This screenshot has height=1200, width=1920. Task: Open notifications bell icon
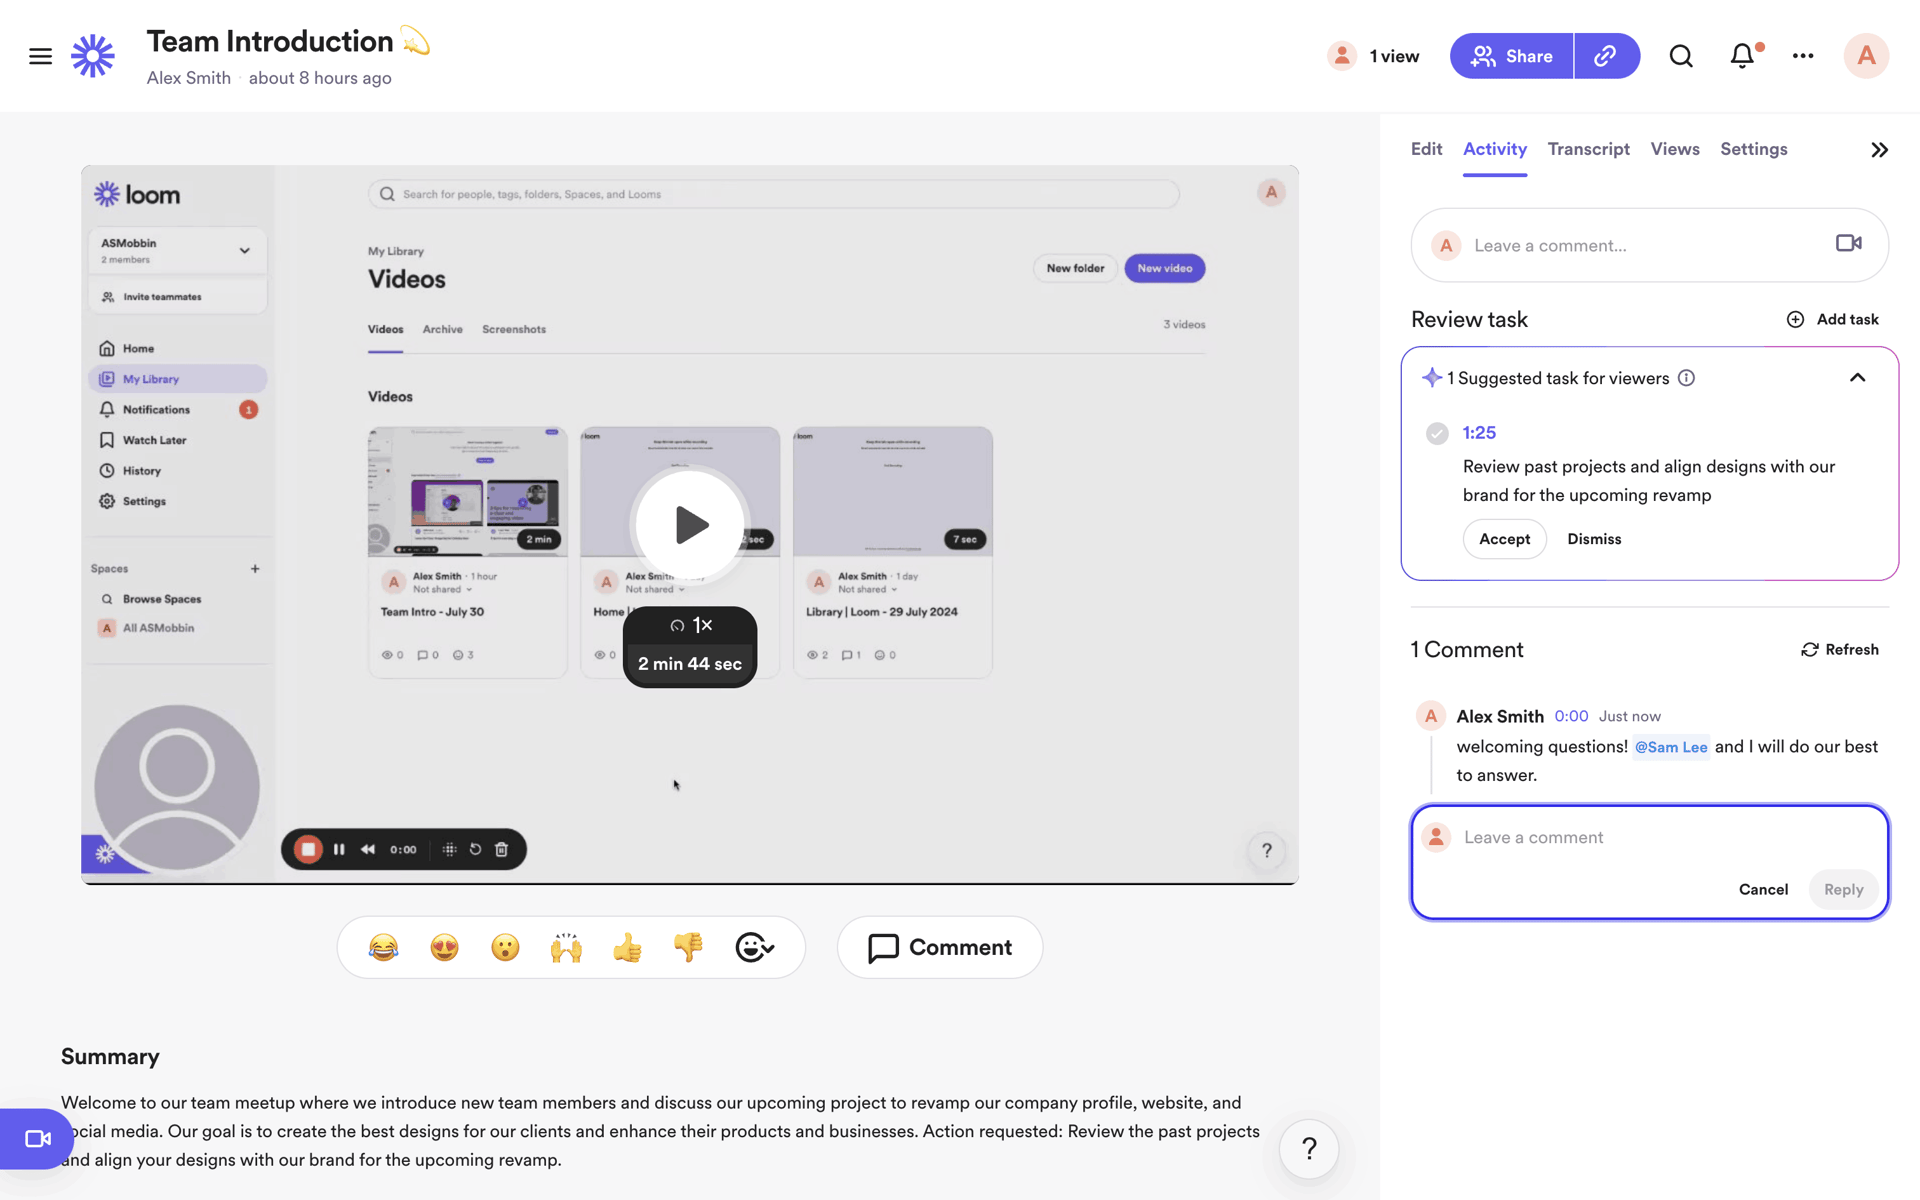click(x=1742, y=56)
